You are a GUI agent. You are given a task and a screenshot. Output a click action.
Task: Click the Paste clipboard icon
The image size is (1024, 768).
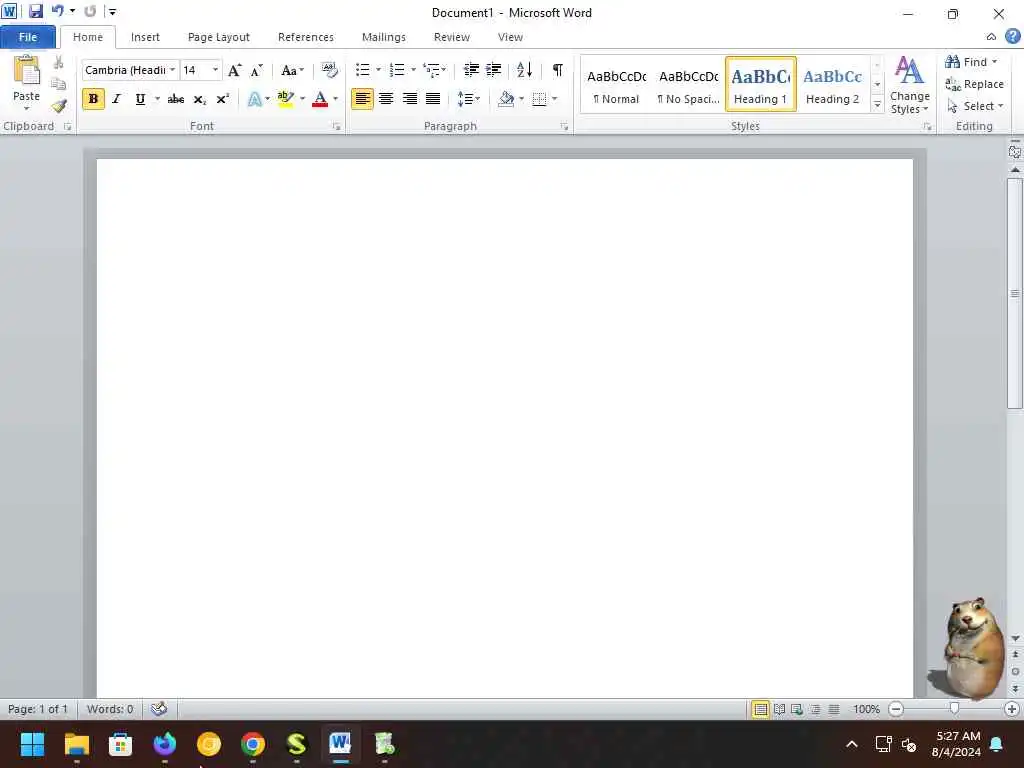click(x=26, y=71)
